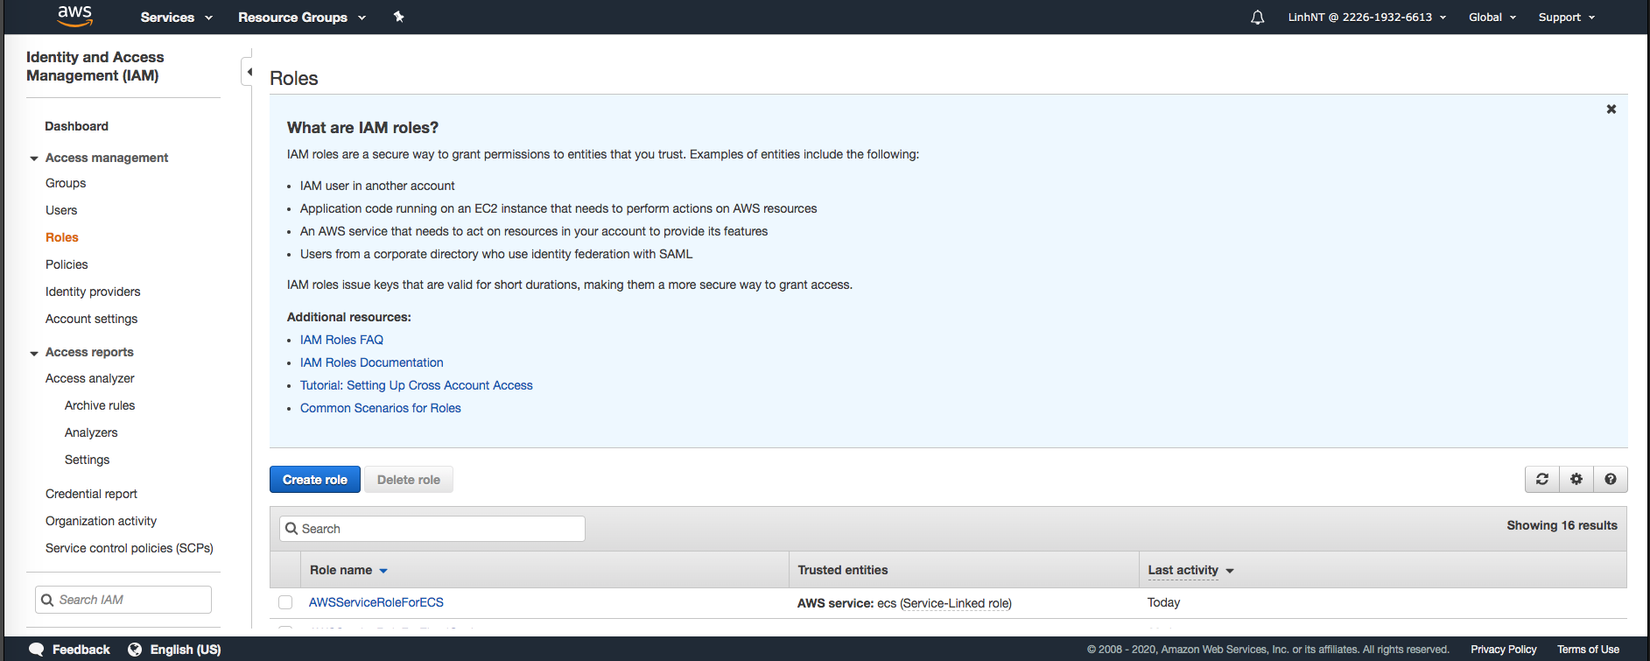The height and width of the screenshot is (661, 1650).
Task: Open Users in the sidebar
Action: 61,210
